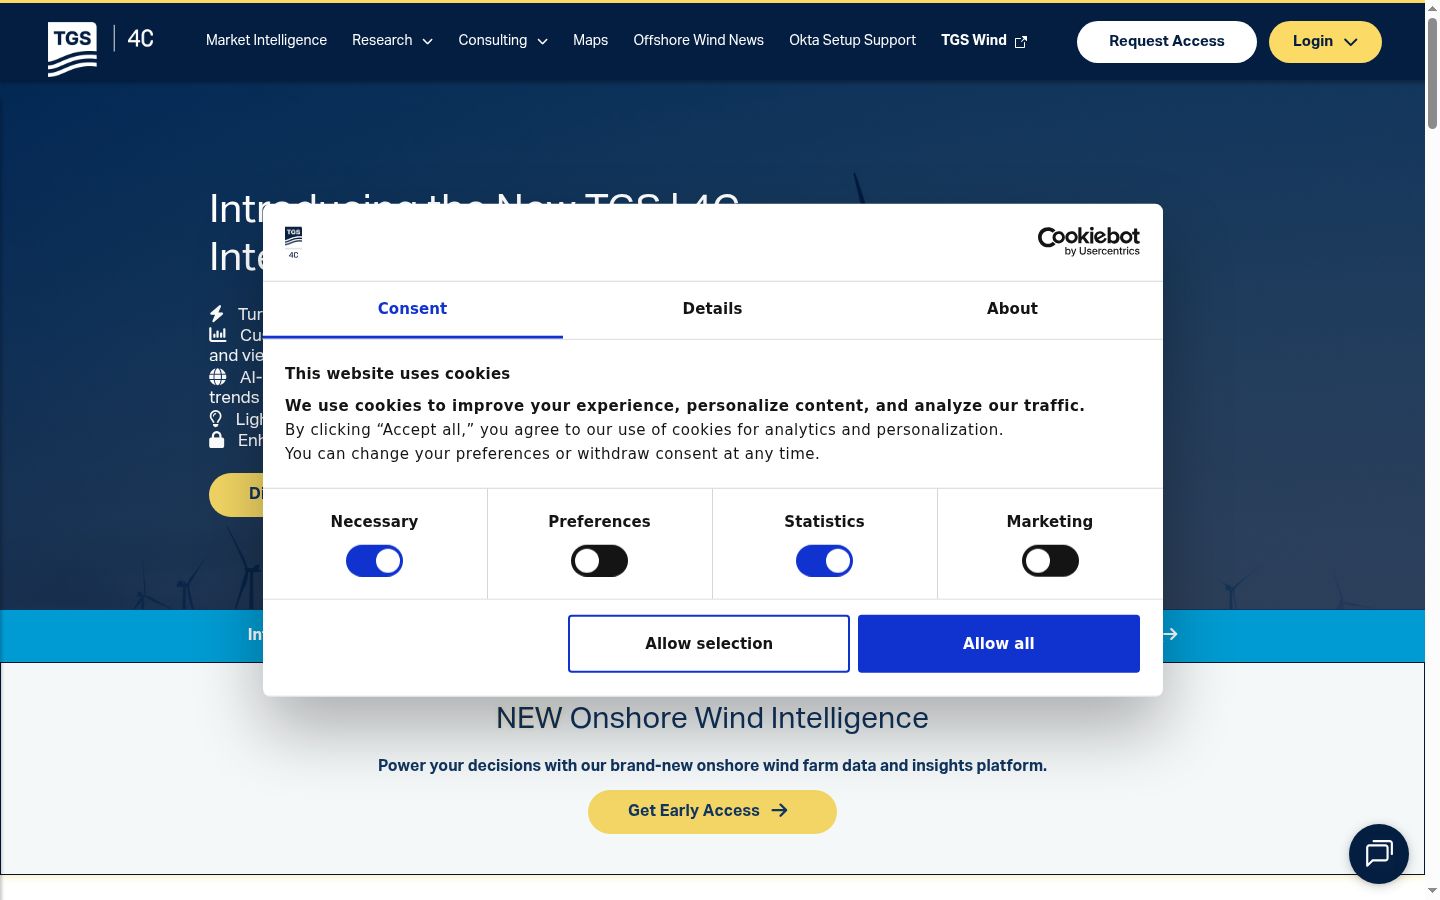Viewport: 1440px width, 900px height.
Task: Open the chat widget icon
Action: click(x=1379, y=853)
